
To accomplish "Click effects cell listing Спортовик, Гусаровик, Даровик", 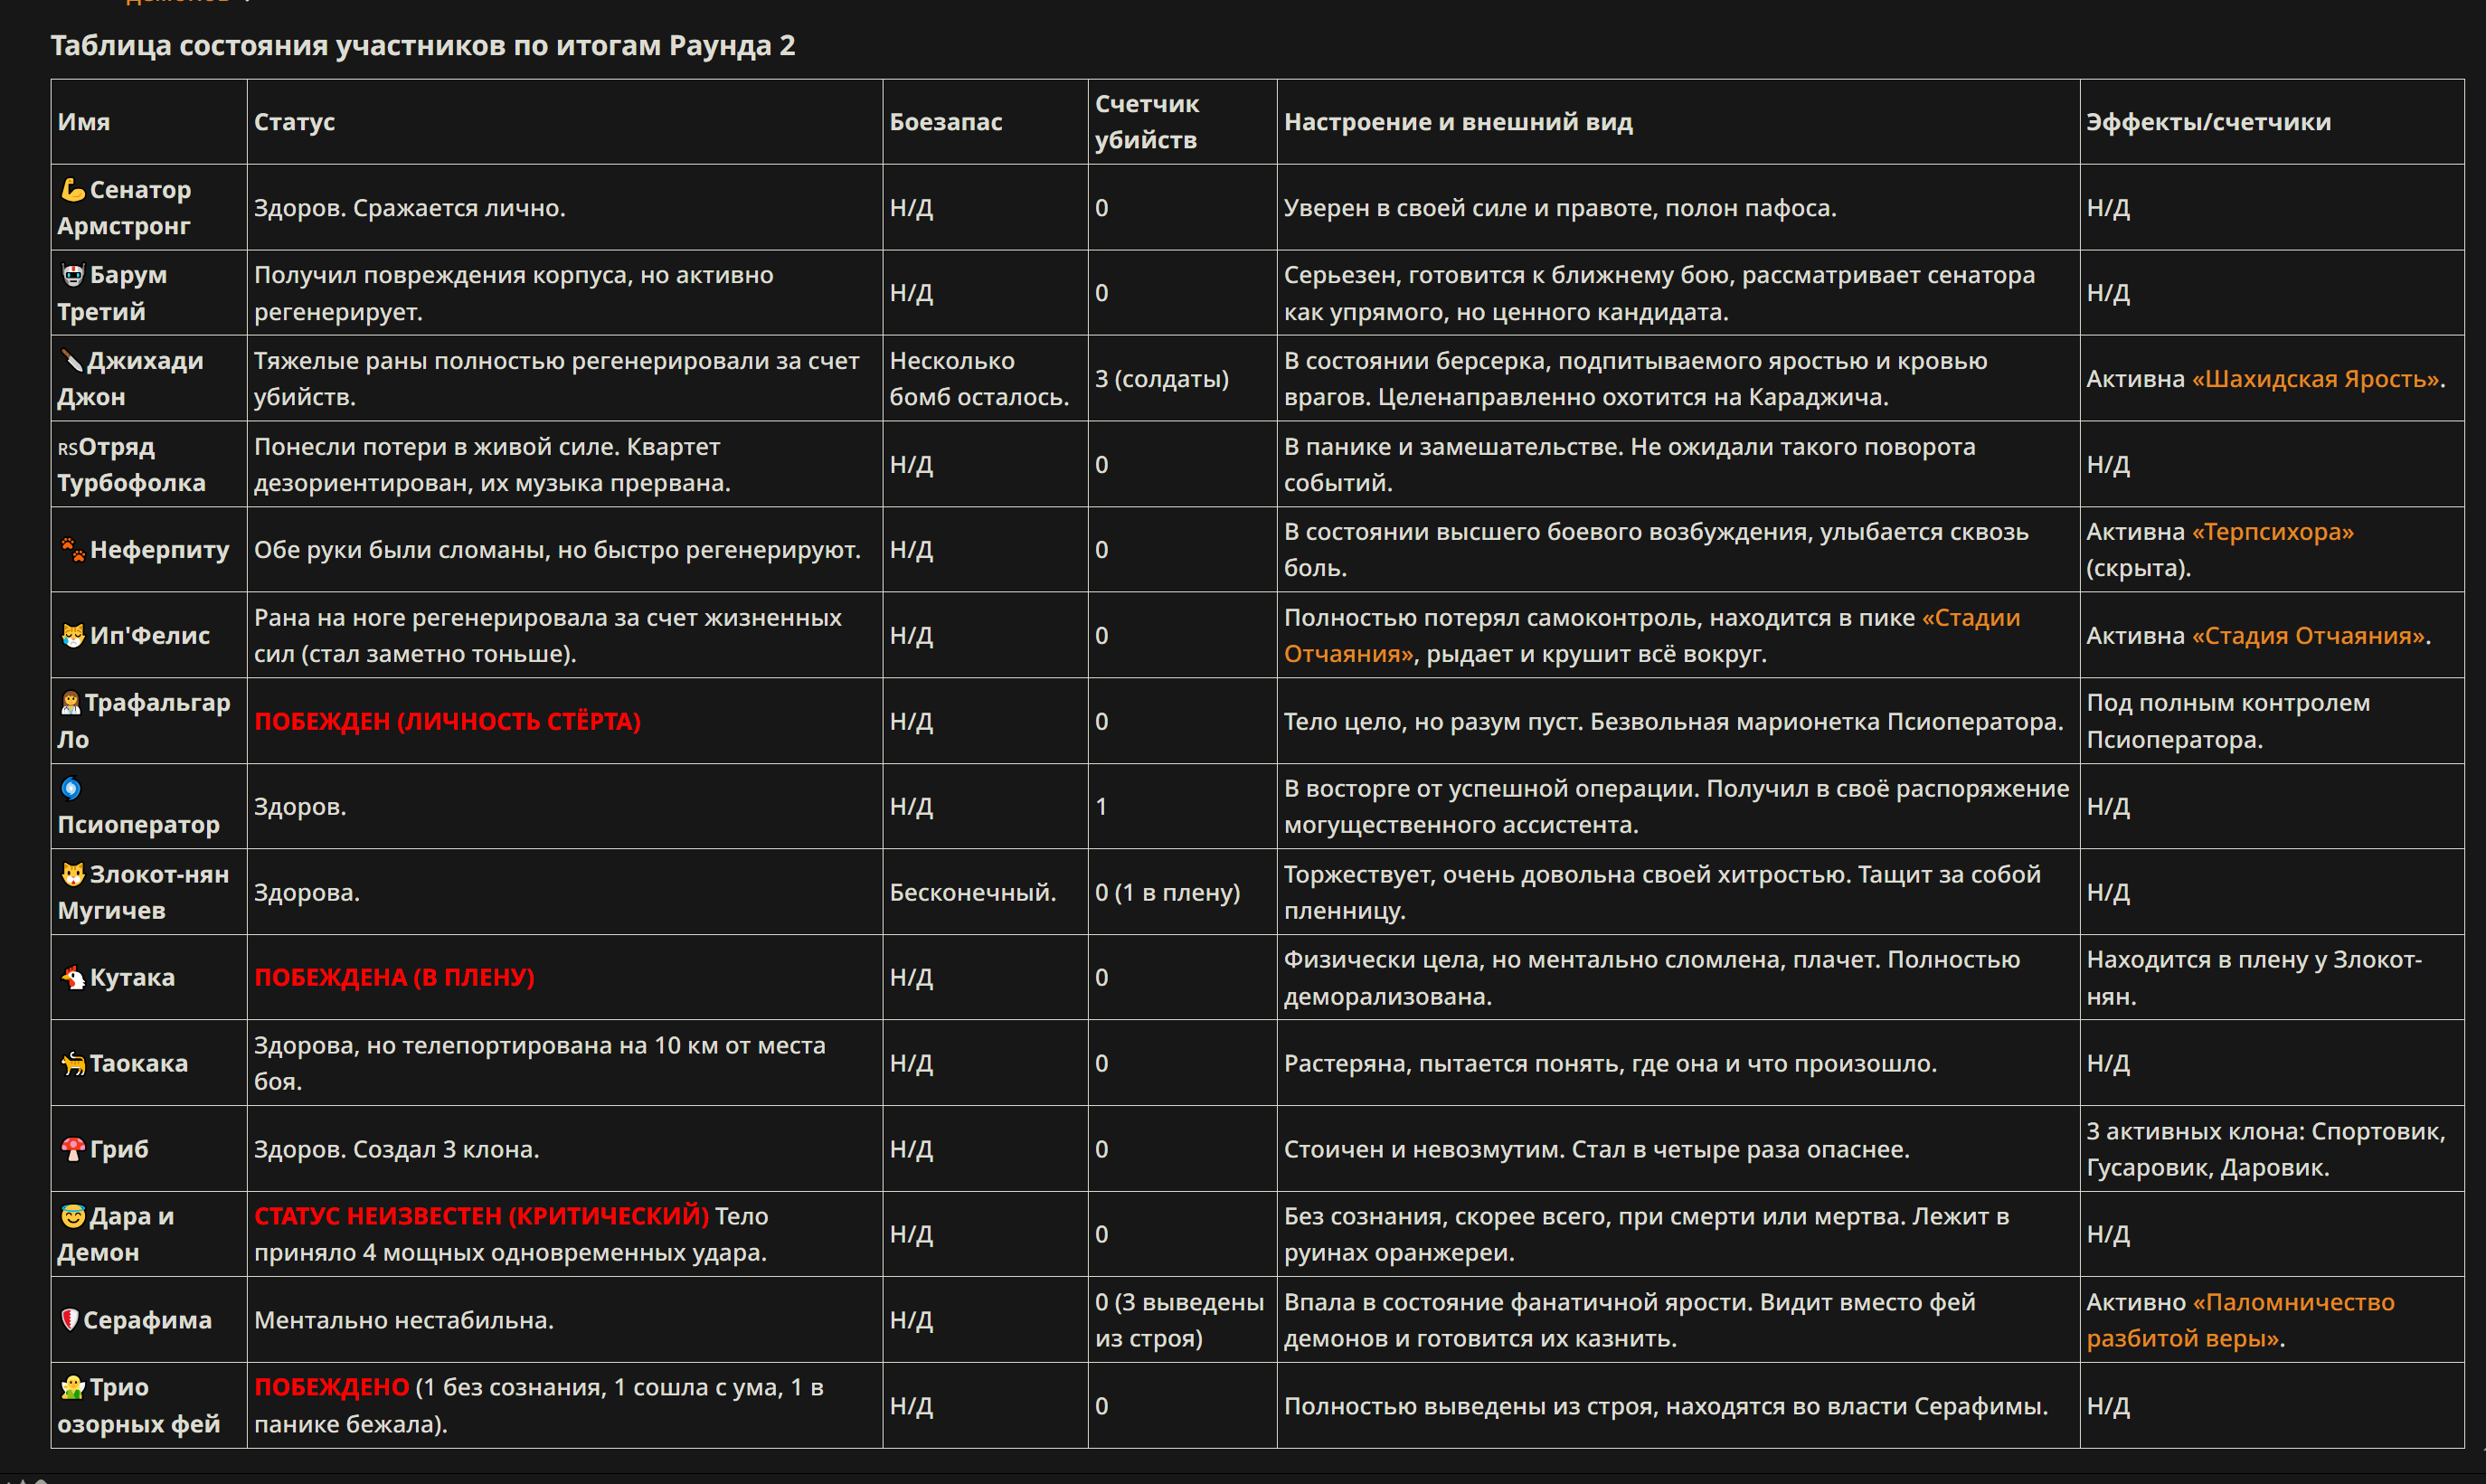I will click(2266, 1149).
